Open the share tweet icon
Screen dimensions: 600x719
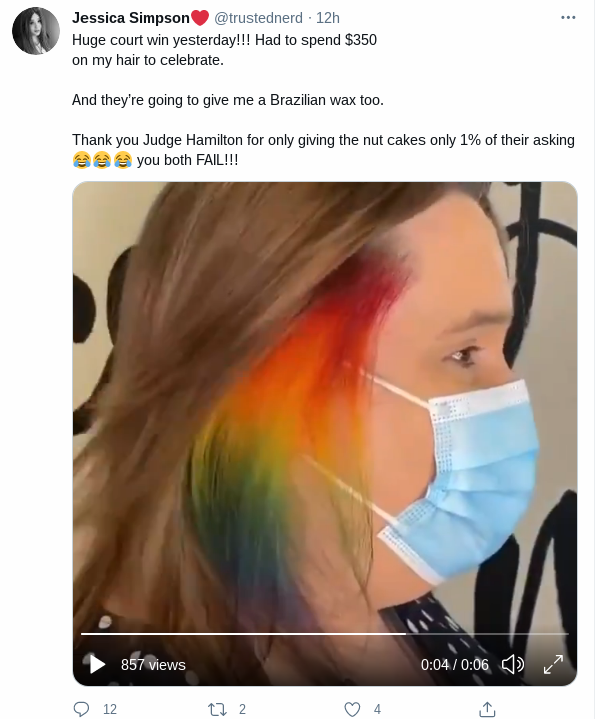point(487,709)
